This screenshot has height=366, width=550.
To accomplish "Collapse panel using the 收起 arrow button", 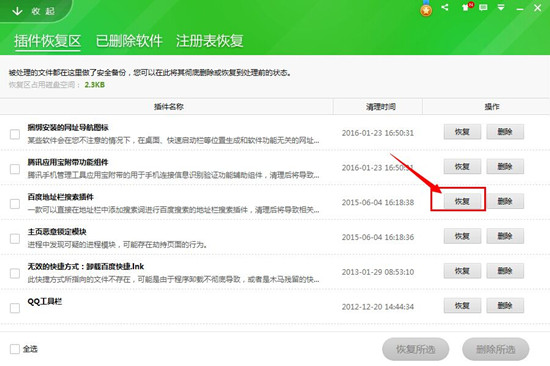I will click(33, 11).
